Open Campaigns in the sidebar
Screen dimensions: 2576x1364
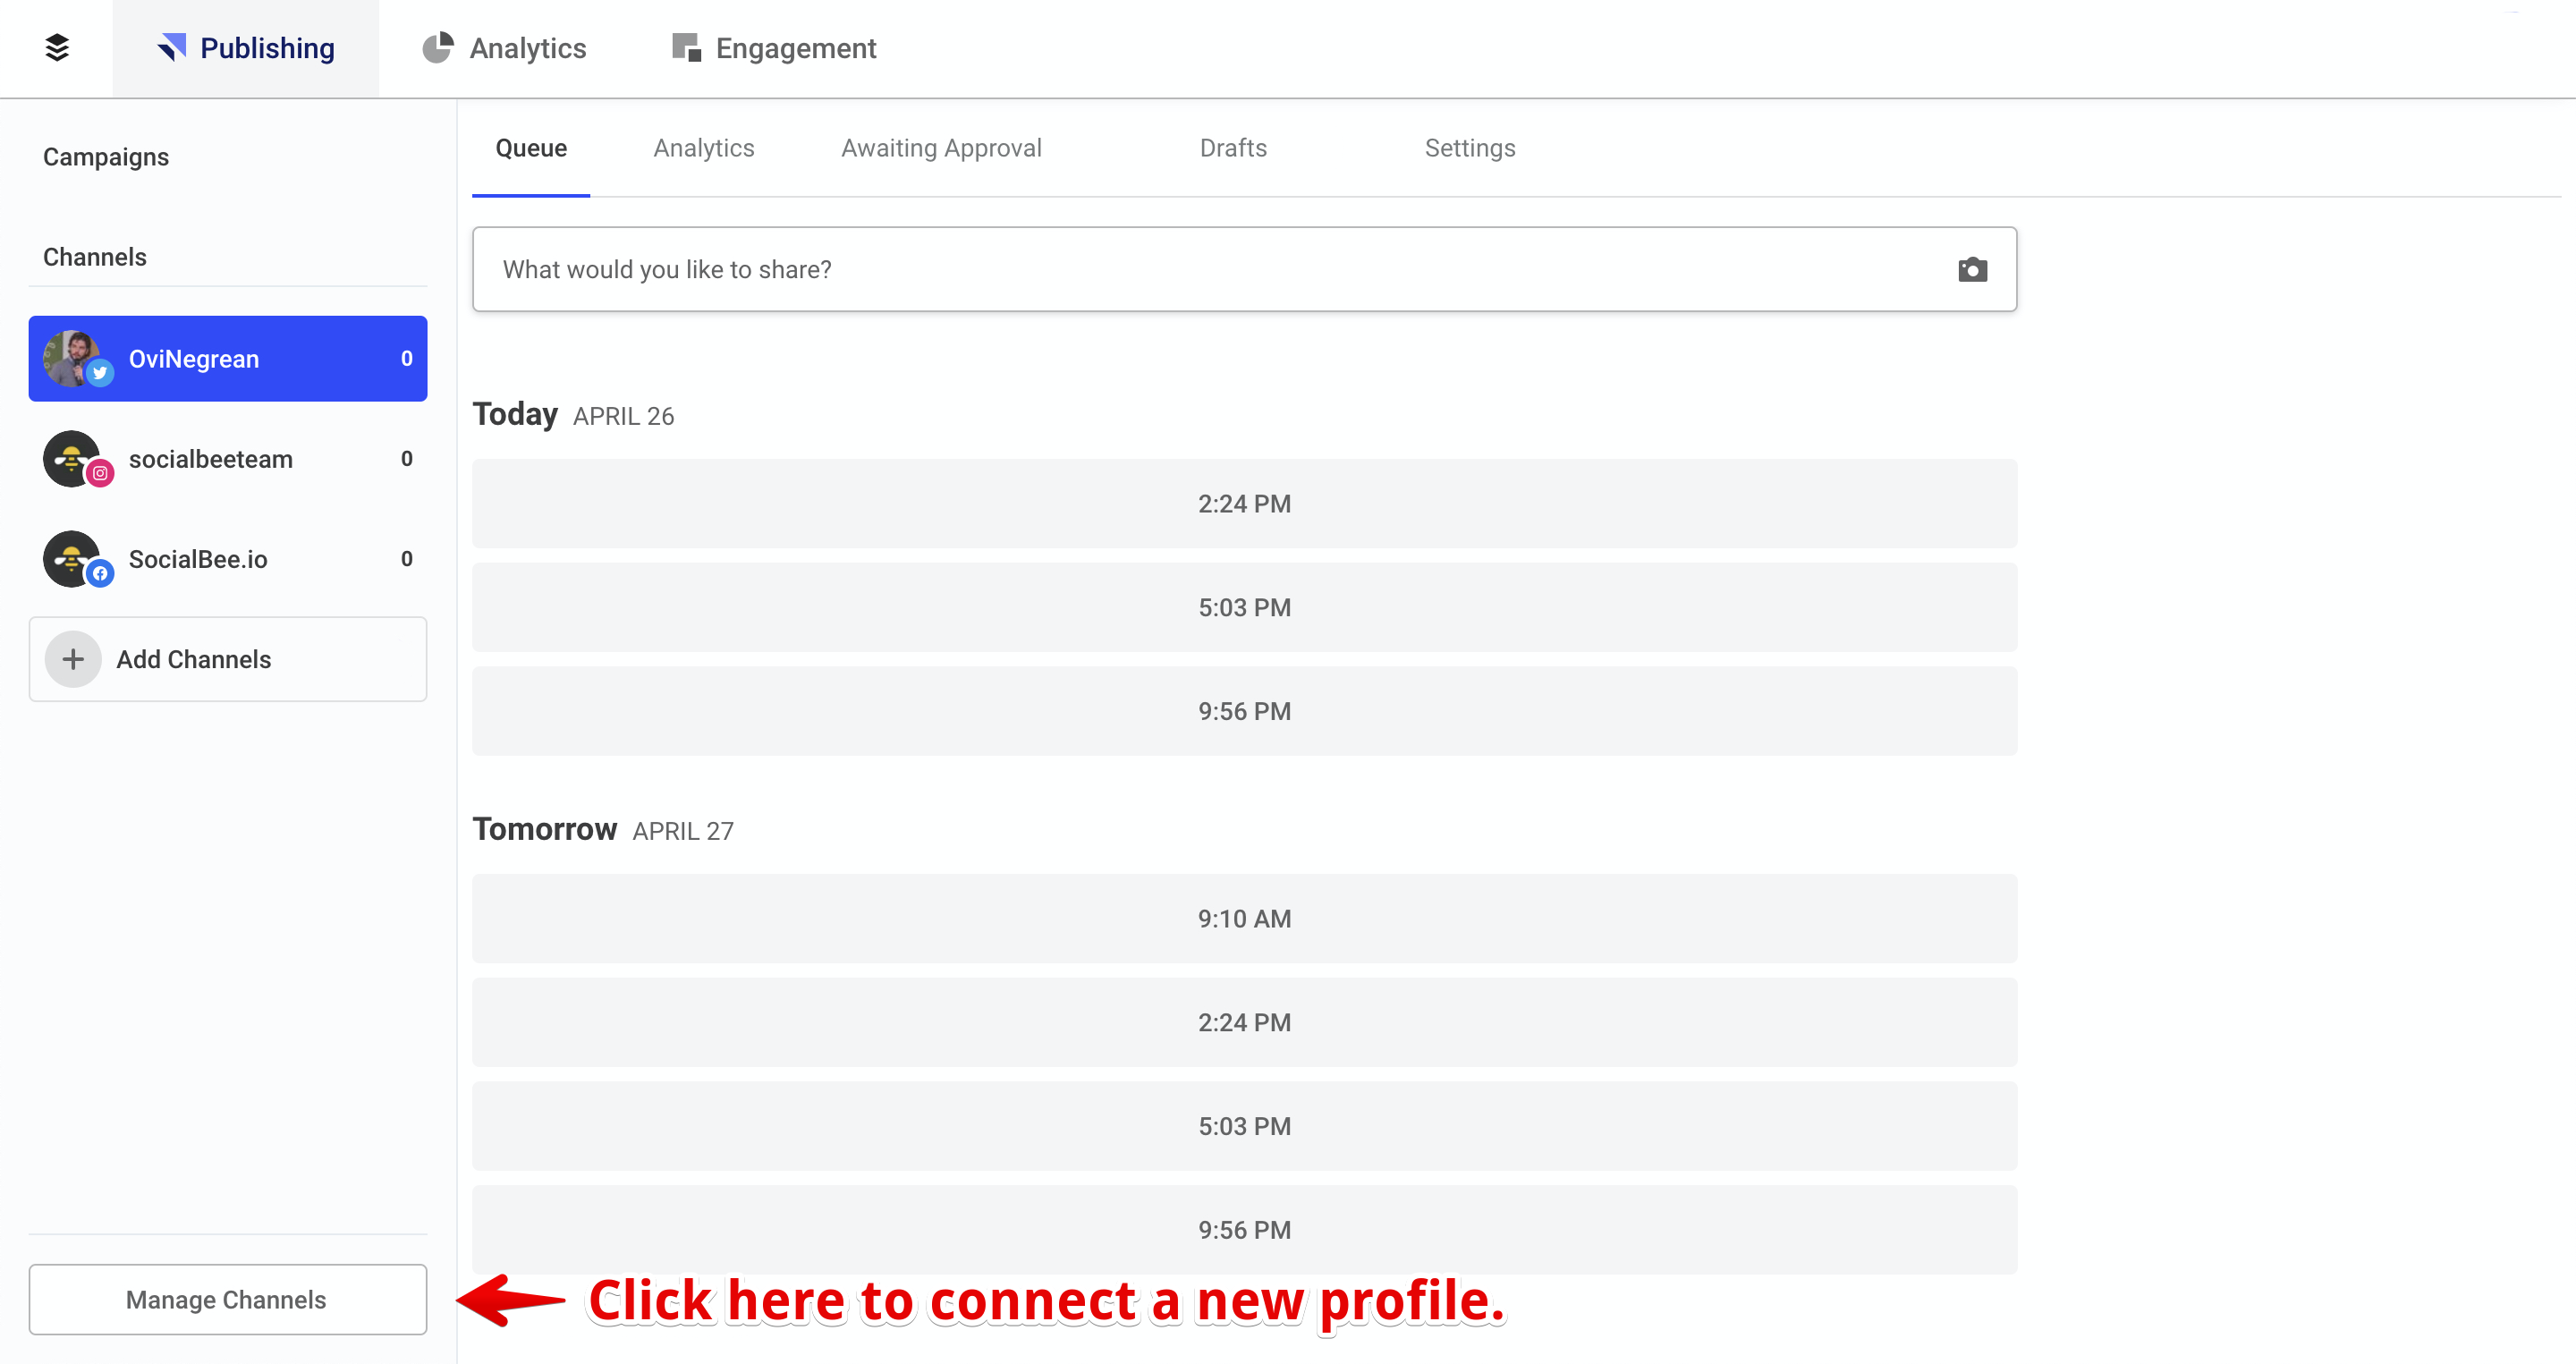tap(106, 157)
